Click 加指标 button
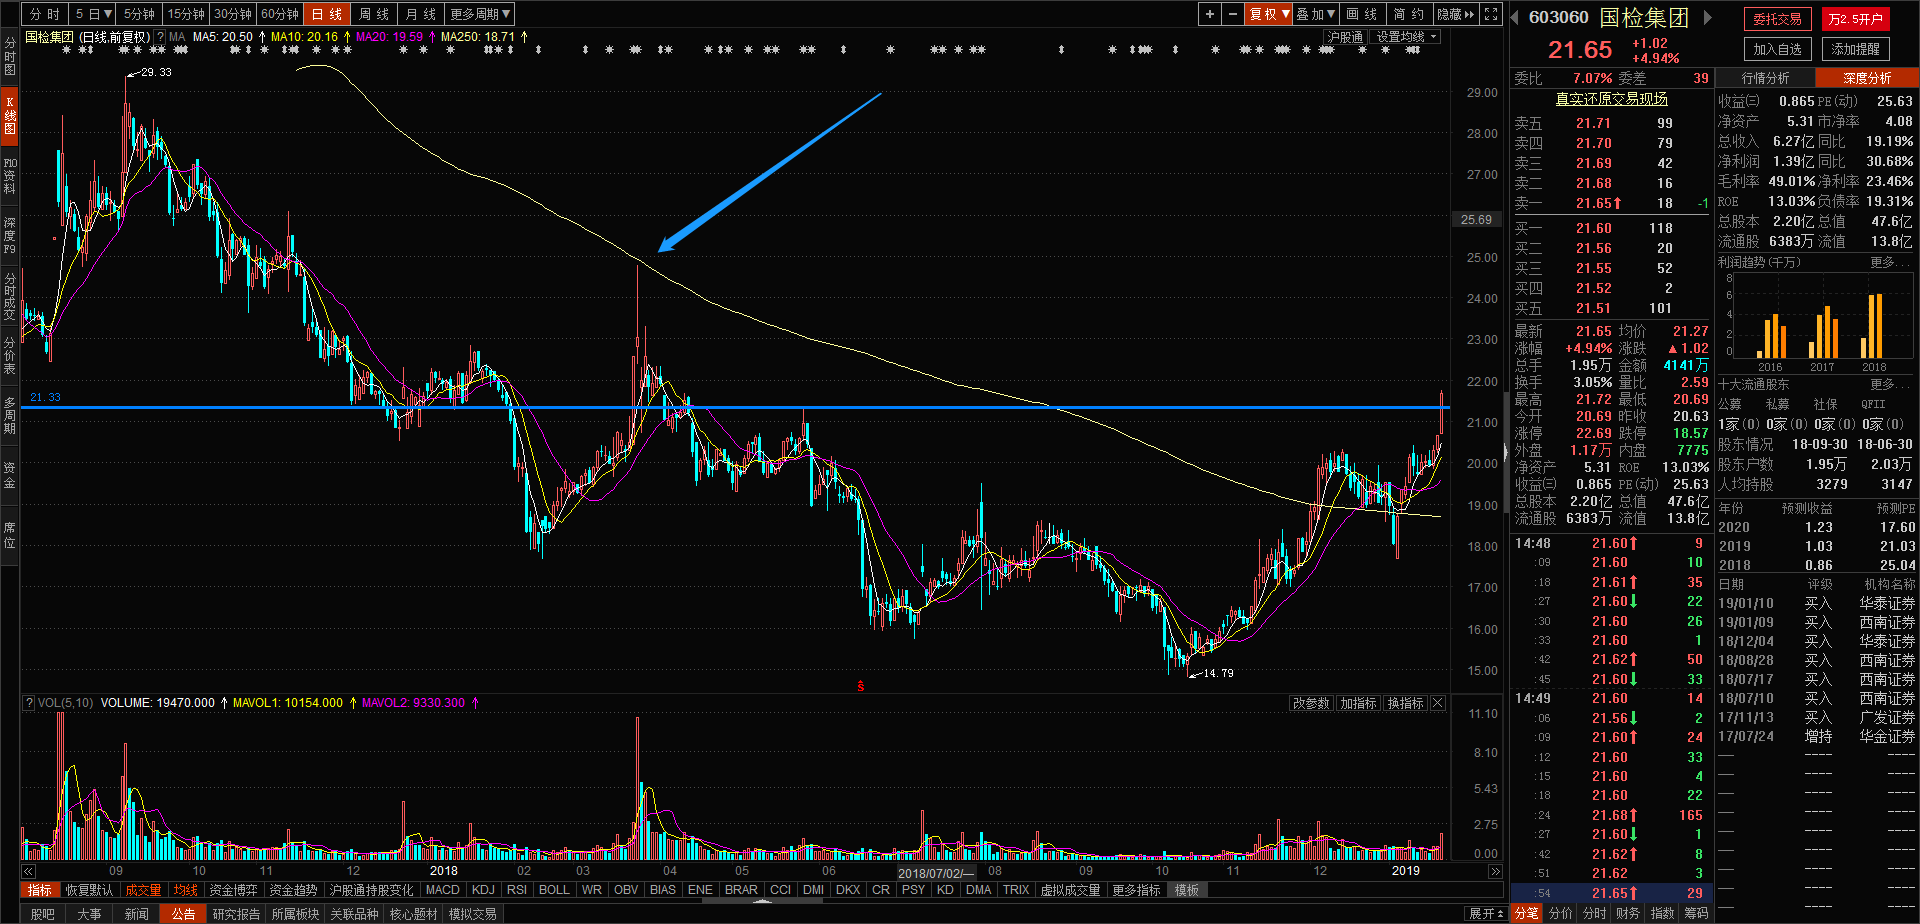1920x924 pixels. 1358,703
